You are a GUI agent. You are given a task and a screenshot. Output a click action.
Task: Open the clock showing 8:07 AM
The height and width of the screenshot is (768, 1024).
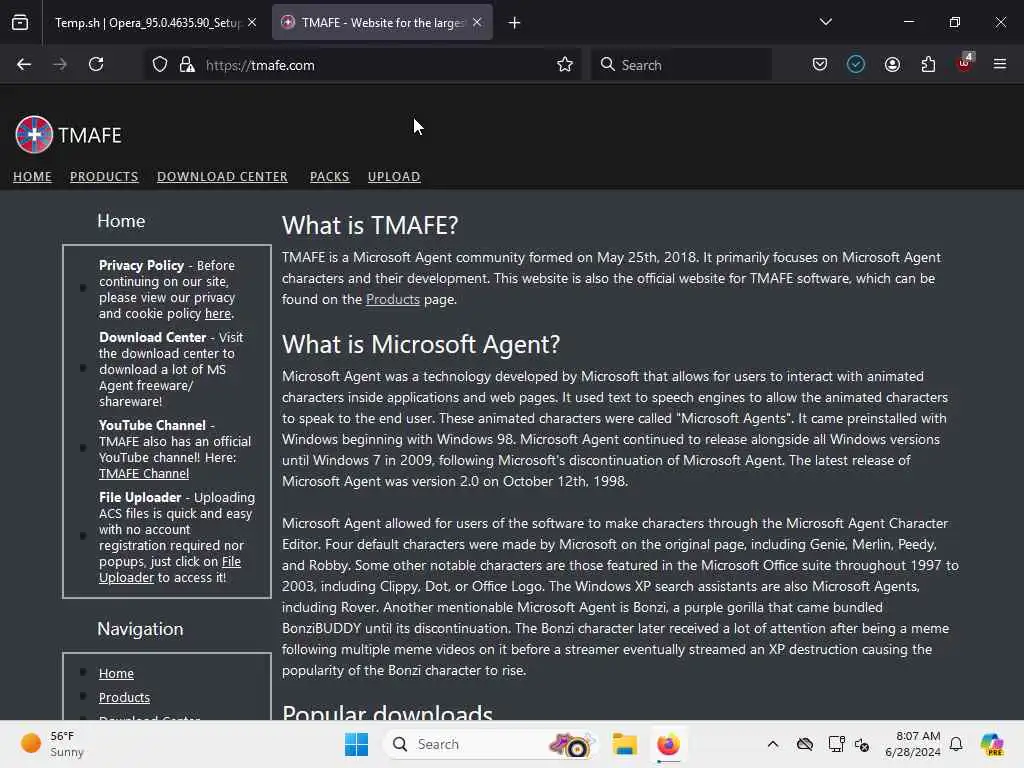tap(912, 744)
